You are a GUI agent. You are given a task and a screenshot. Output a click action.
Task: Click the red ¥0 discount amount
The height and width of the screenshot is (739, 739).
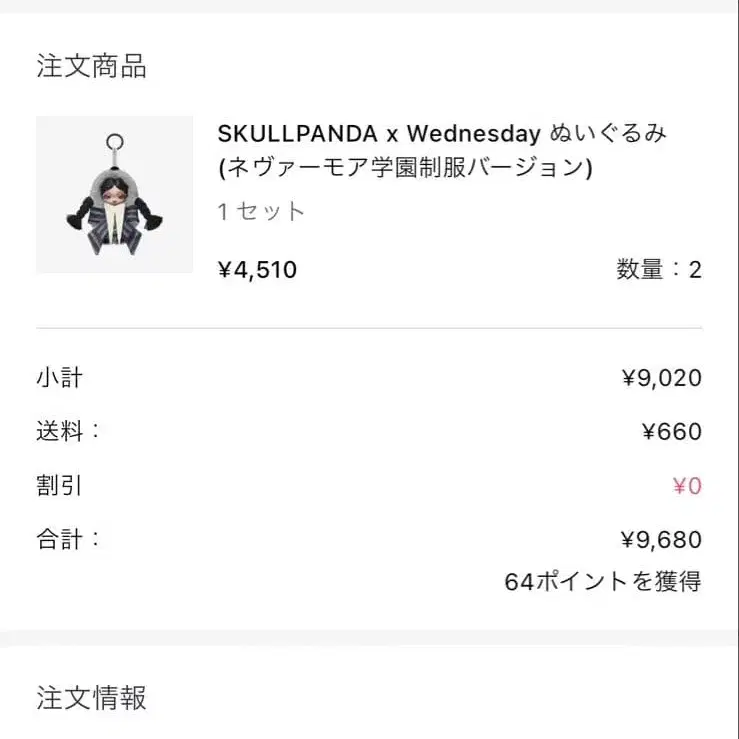coord(686,486)
